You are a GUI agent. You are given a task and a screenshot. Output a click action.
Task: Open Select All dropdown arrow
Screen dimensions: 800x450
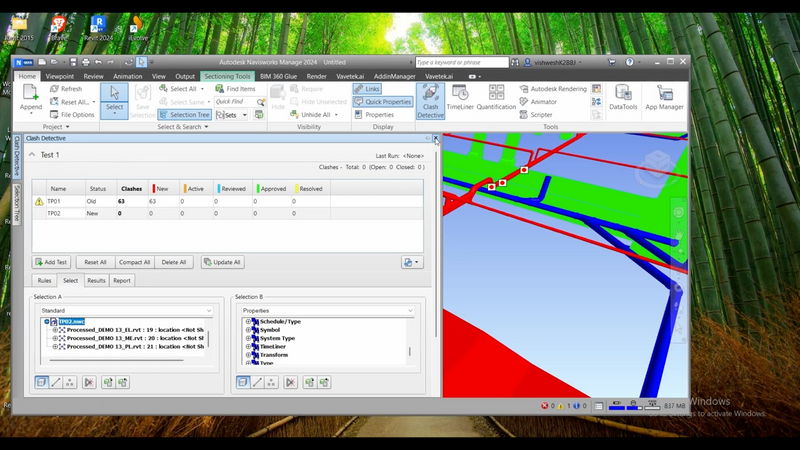203,89
